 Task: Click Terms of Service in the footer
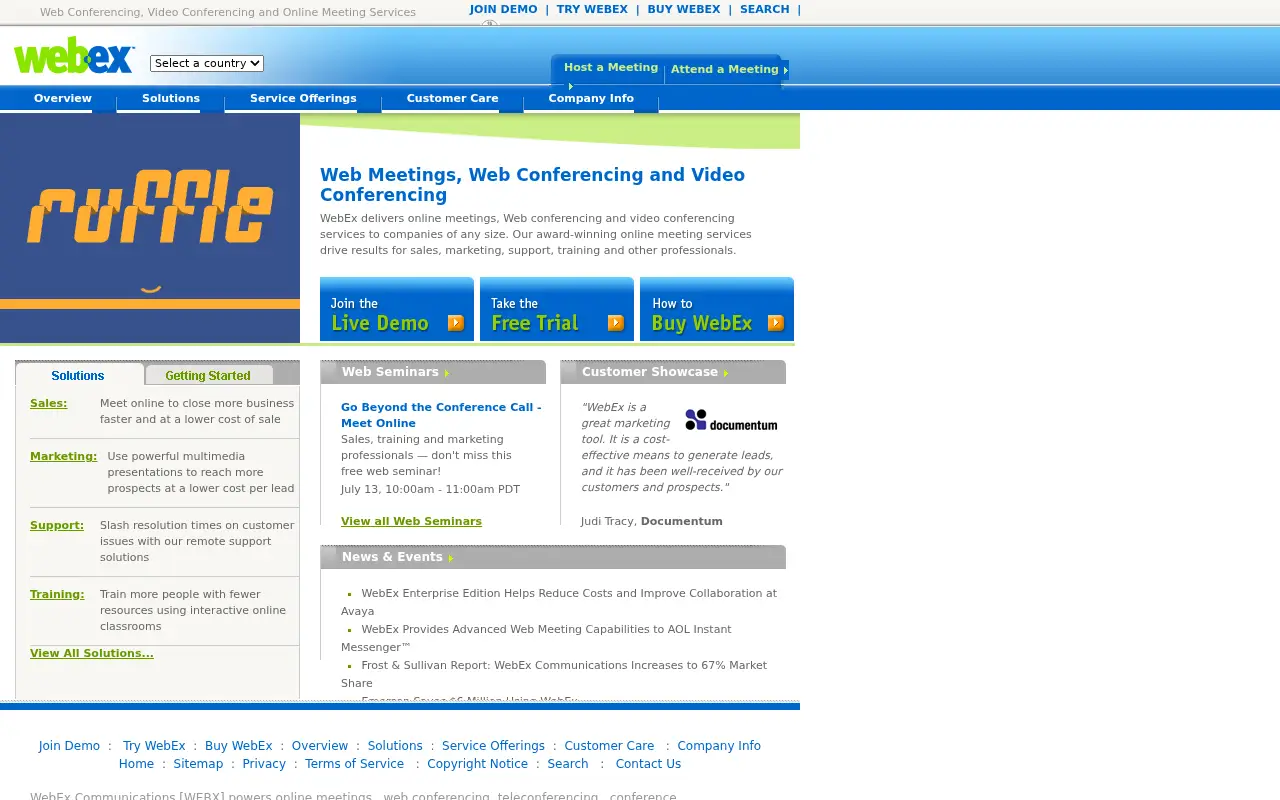pyautogui.click(x=354, y=764)
